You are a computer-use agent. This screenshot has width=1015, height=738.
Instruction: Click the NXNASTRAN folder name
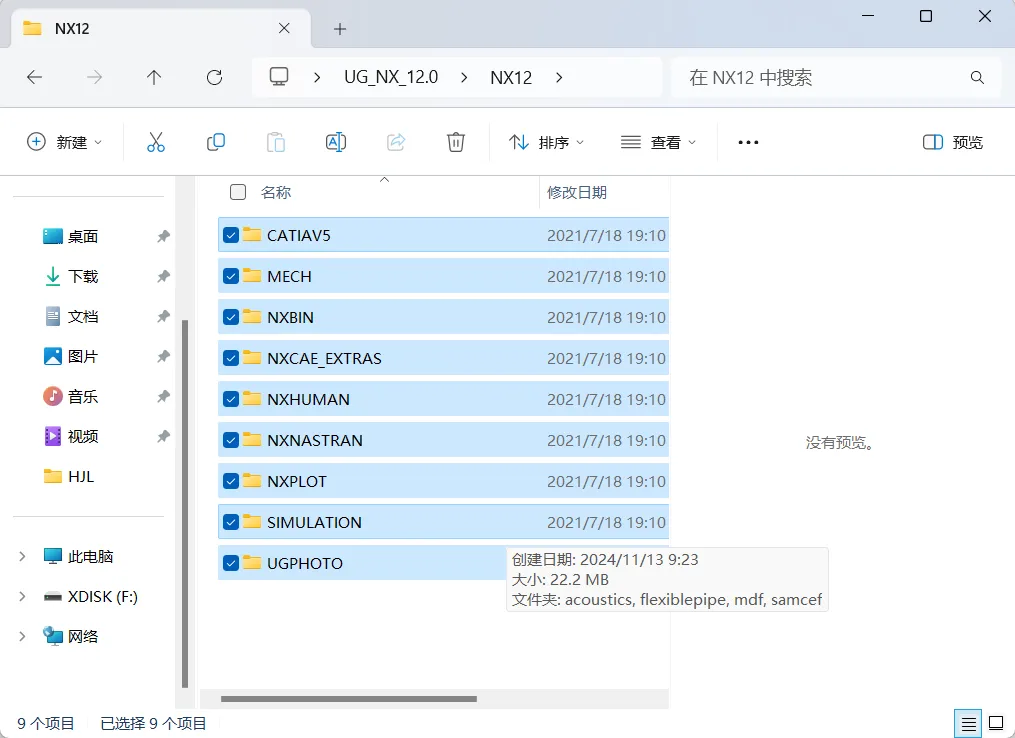[x=315, y=440]
